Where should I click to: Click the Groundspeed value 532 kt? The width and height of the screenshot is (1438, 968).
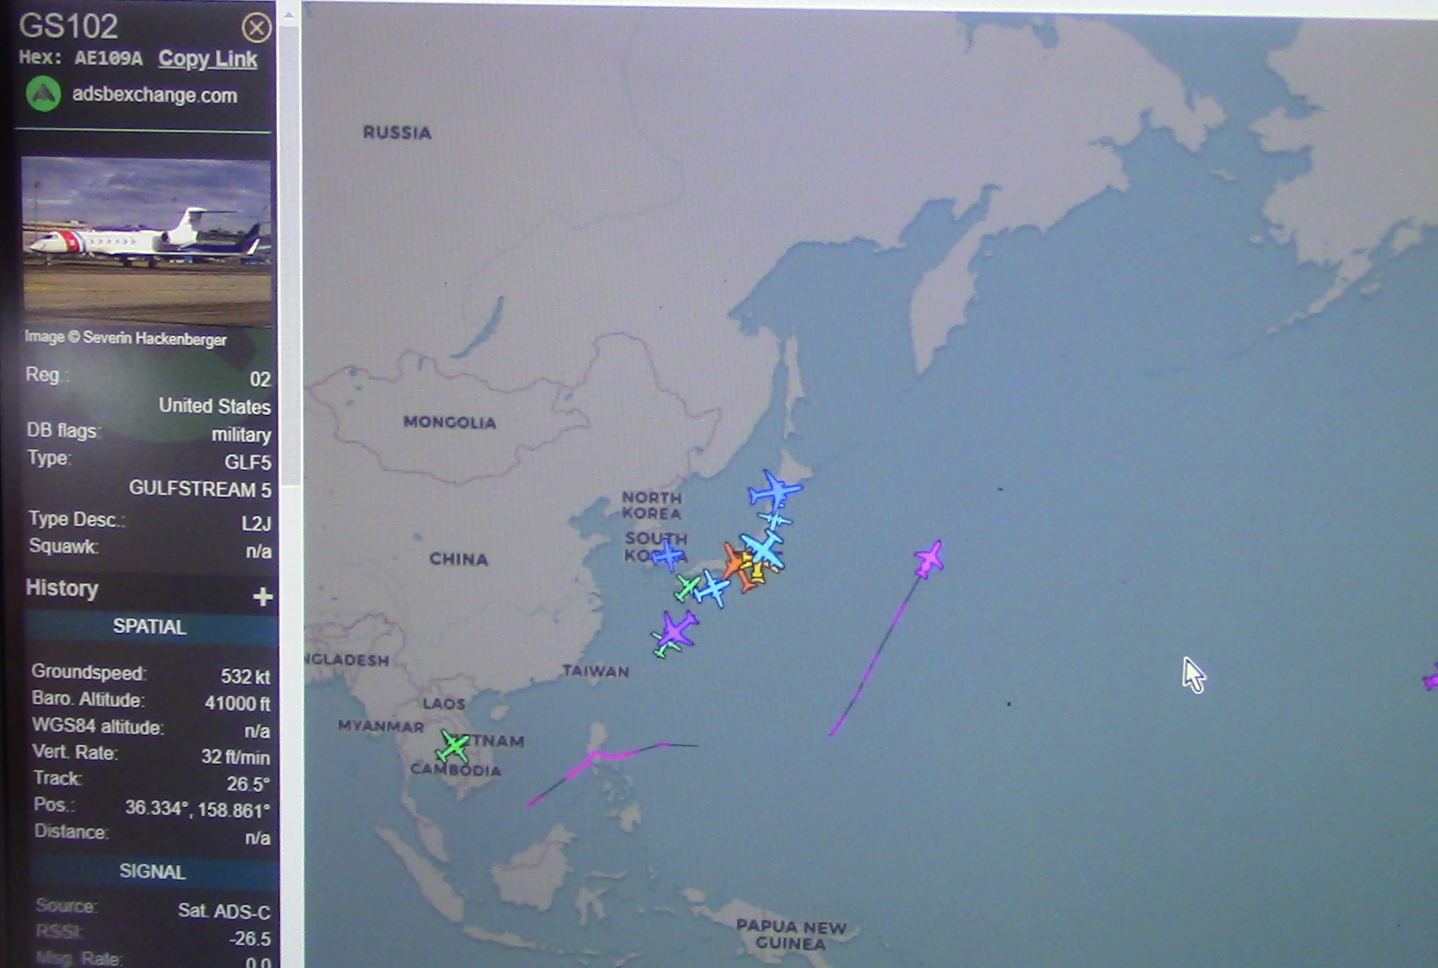click(245, 677)
